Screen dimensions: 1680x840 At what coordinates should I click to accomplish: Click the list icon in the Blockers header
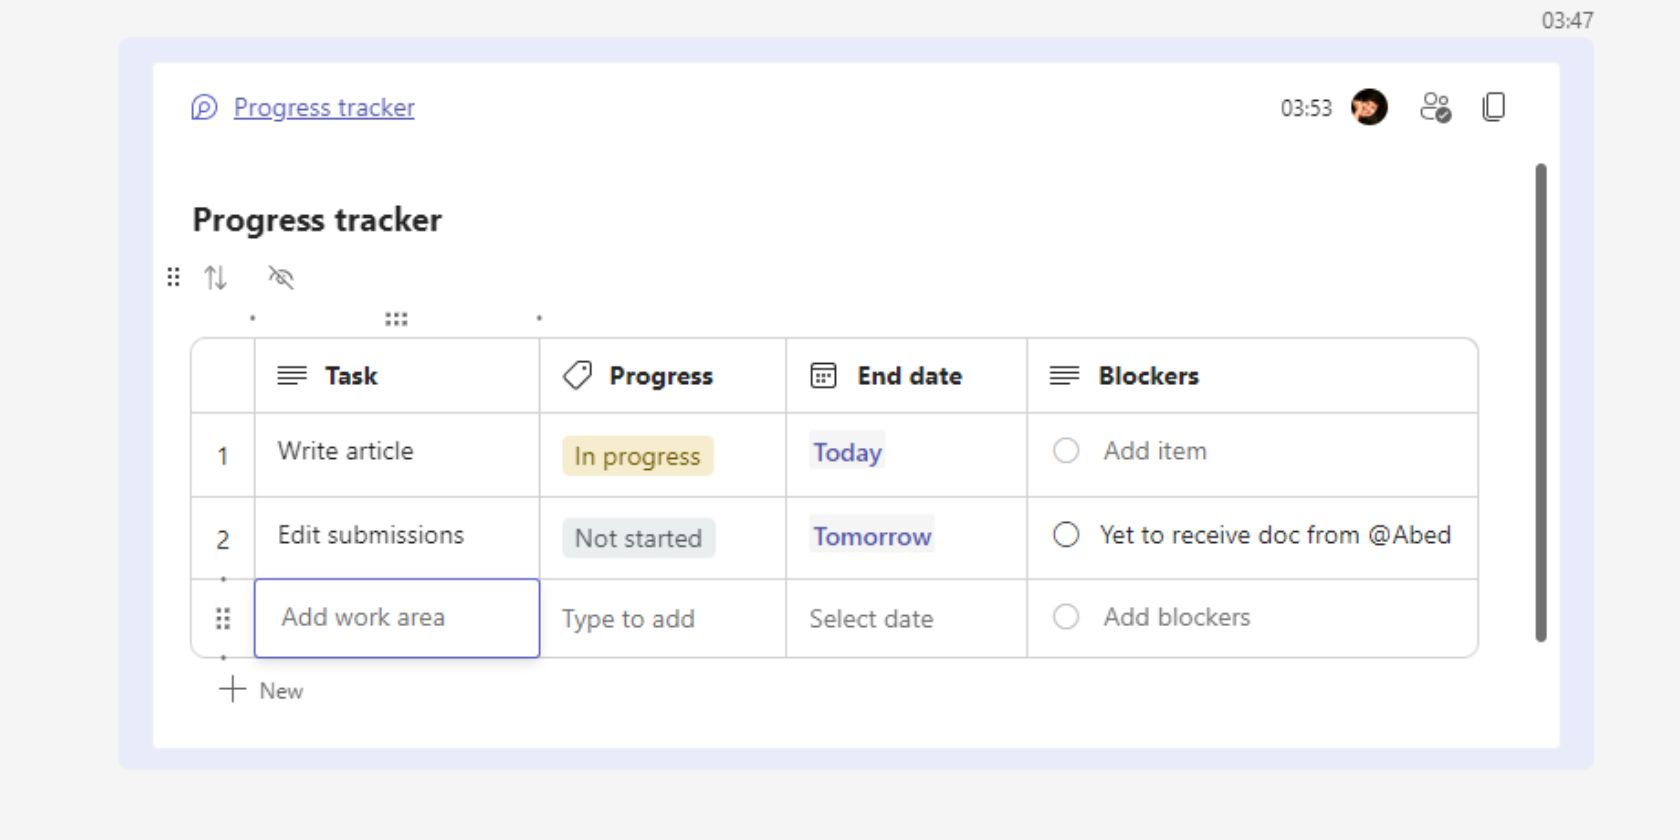(x=1063, y=376)
